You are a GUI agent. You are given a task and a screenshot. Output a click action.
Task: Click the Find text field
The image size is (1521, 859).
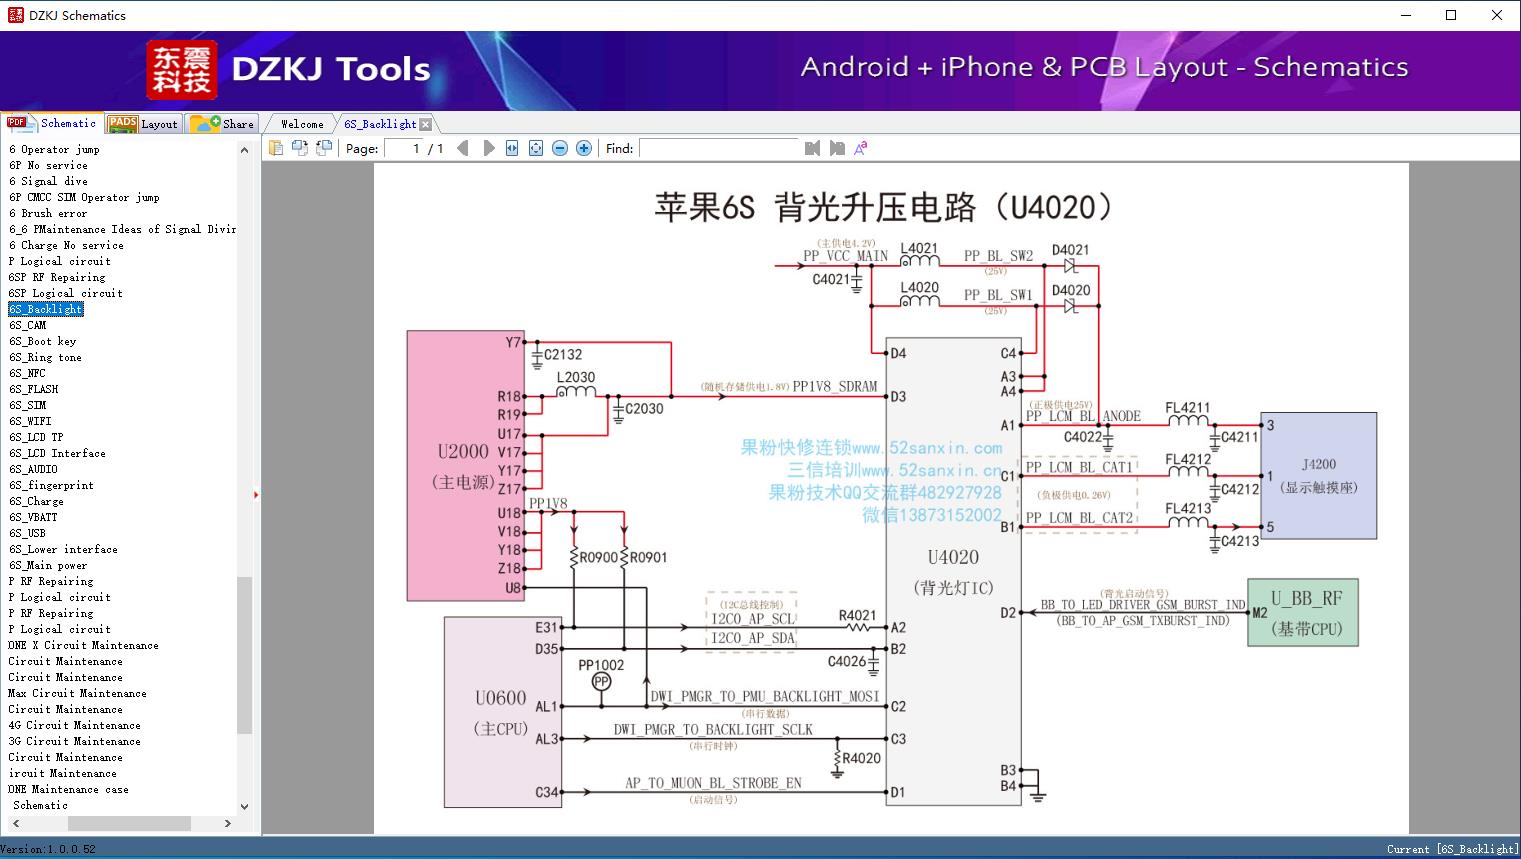coord(718,148)
